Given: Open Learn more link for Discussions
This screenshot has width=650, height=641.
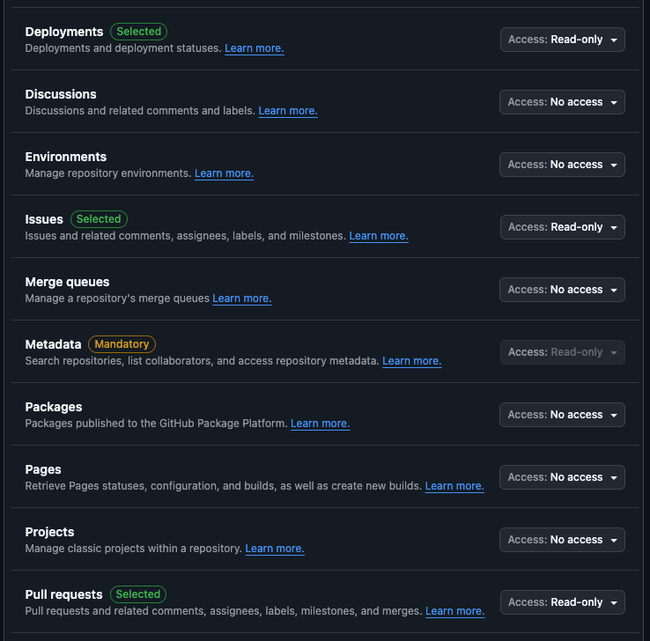Looking at the screenshot, I should click(x=288, y=111).
